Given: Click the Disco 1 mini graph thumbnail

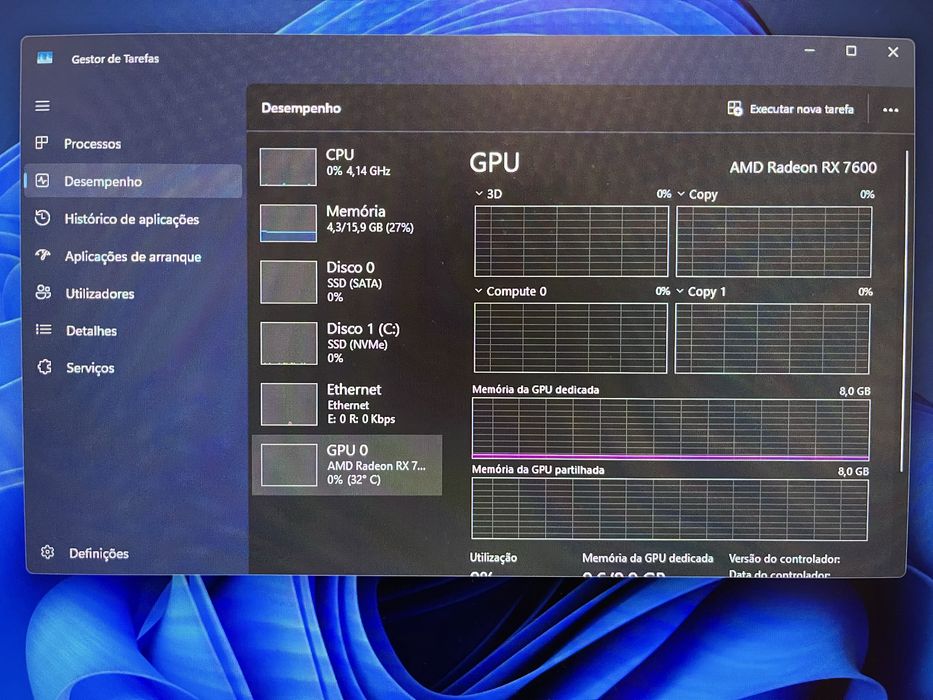Looking at the screenshot, I should [289, 343].
